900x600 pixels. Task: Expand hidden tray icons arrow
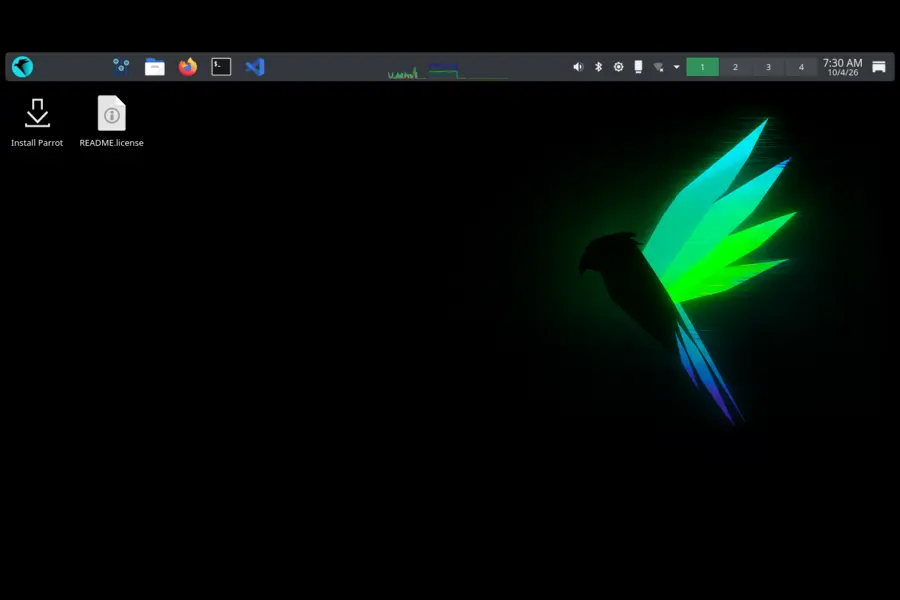[677, 67]
